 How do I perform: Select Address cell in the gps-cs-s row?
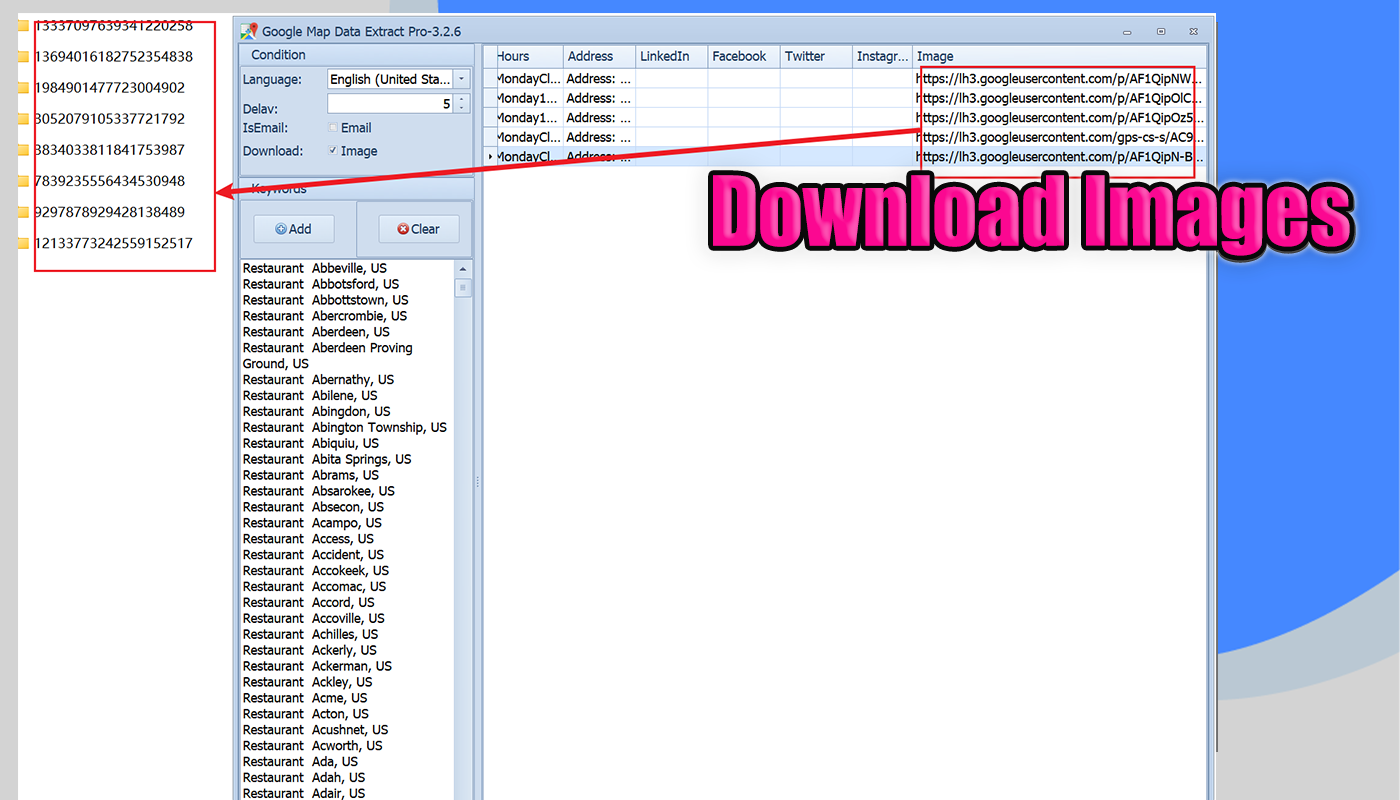pos(599,137)
